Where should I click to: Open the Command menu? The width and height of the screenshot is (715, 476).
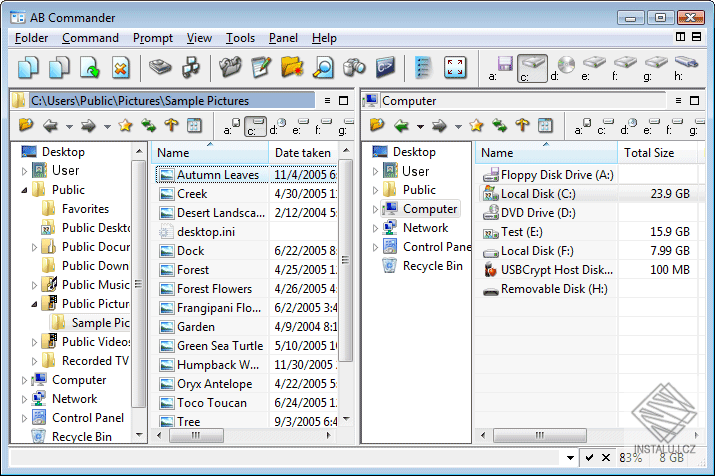tap(90, 38)
